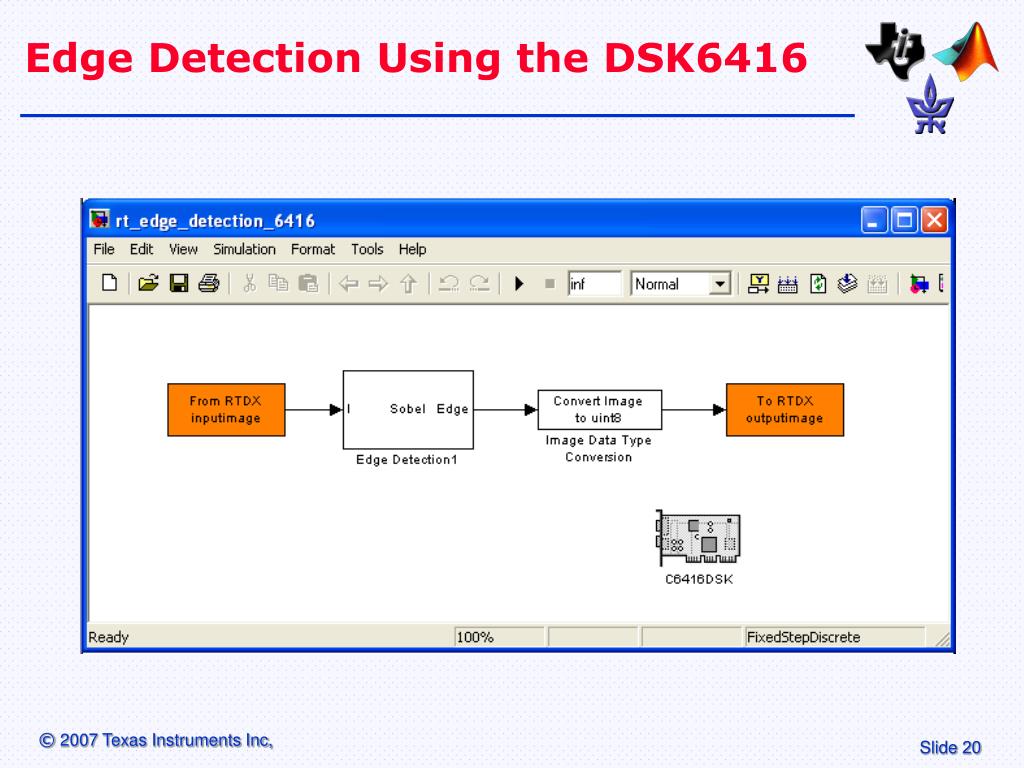This screenshot has height=768, width=1024.
Task: Click the C6416DSK label text
Action: coord(699,579)
